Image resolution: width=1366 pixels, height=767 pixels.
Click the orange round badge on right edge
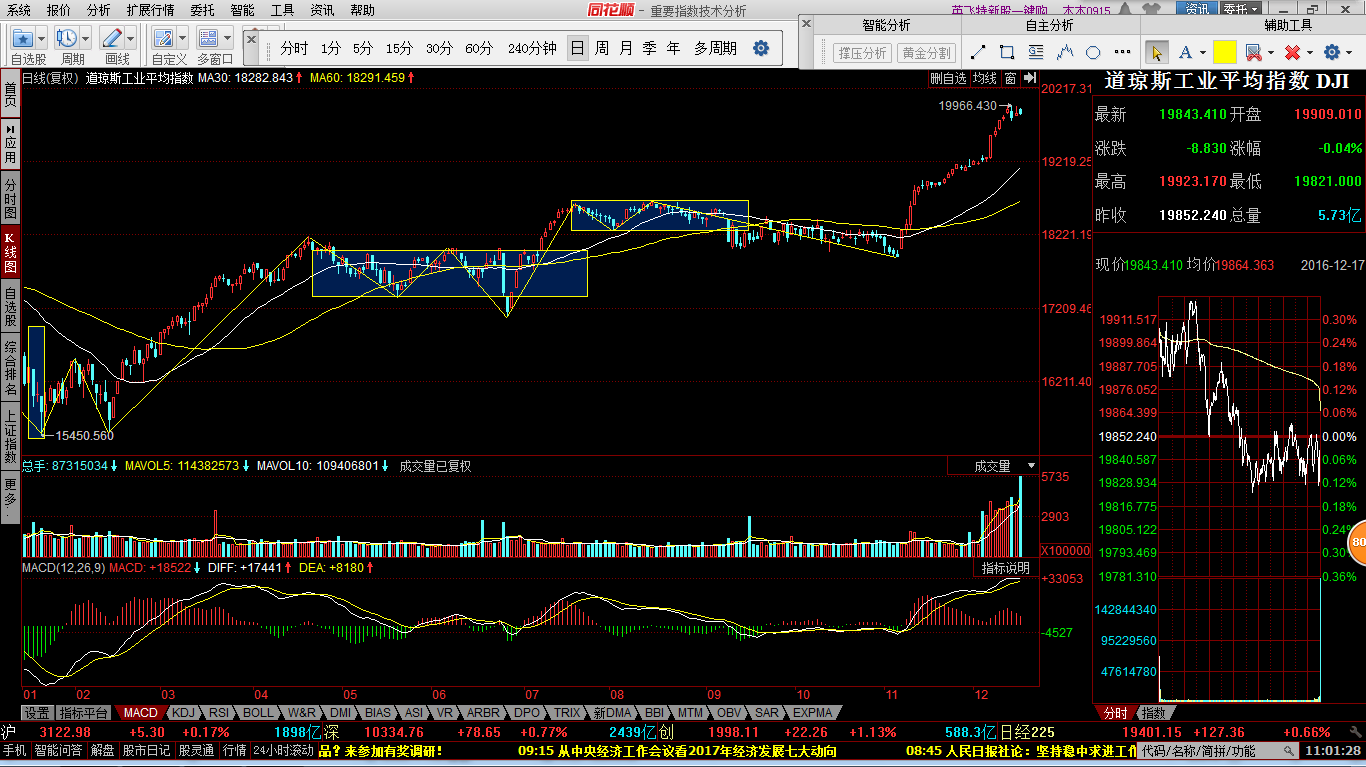pyautogui.click(x=1358, y=543)
